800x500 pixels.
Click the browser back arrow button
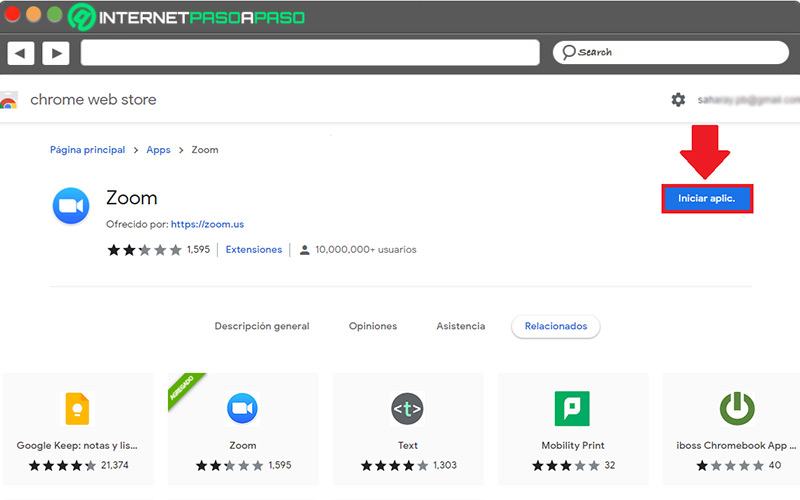tap(20, 53)
